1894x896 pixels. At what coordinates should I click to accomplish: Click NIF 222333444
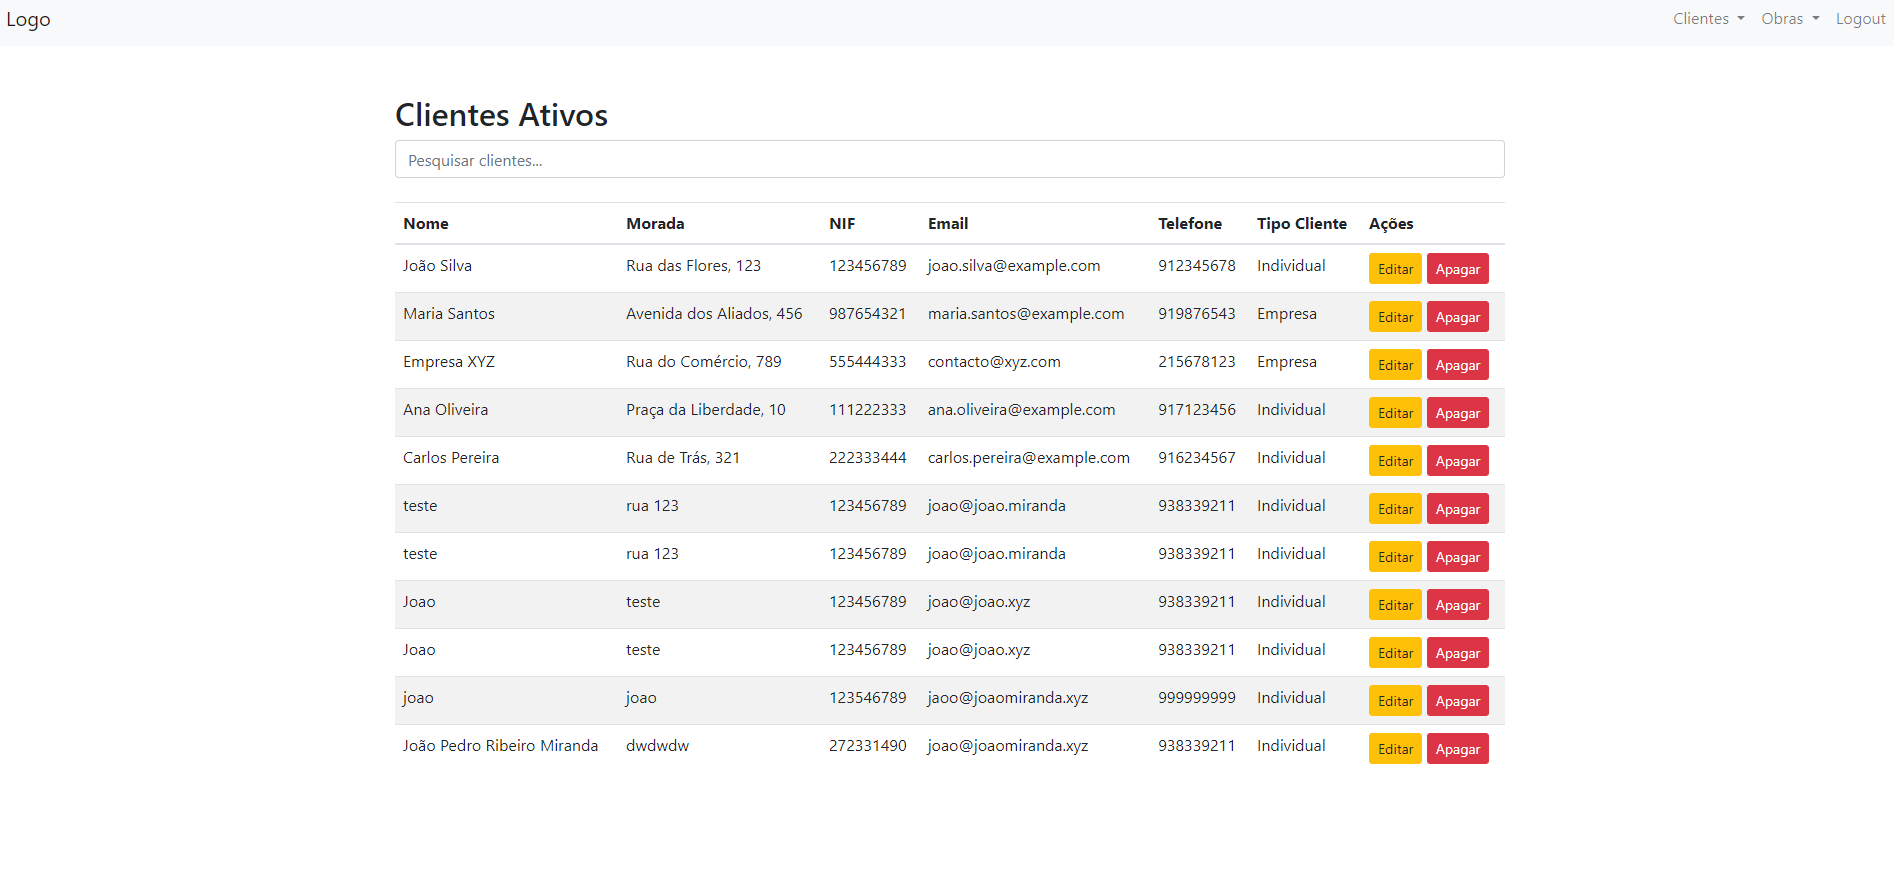(x=867, y=458)
